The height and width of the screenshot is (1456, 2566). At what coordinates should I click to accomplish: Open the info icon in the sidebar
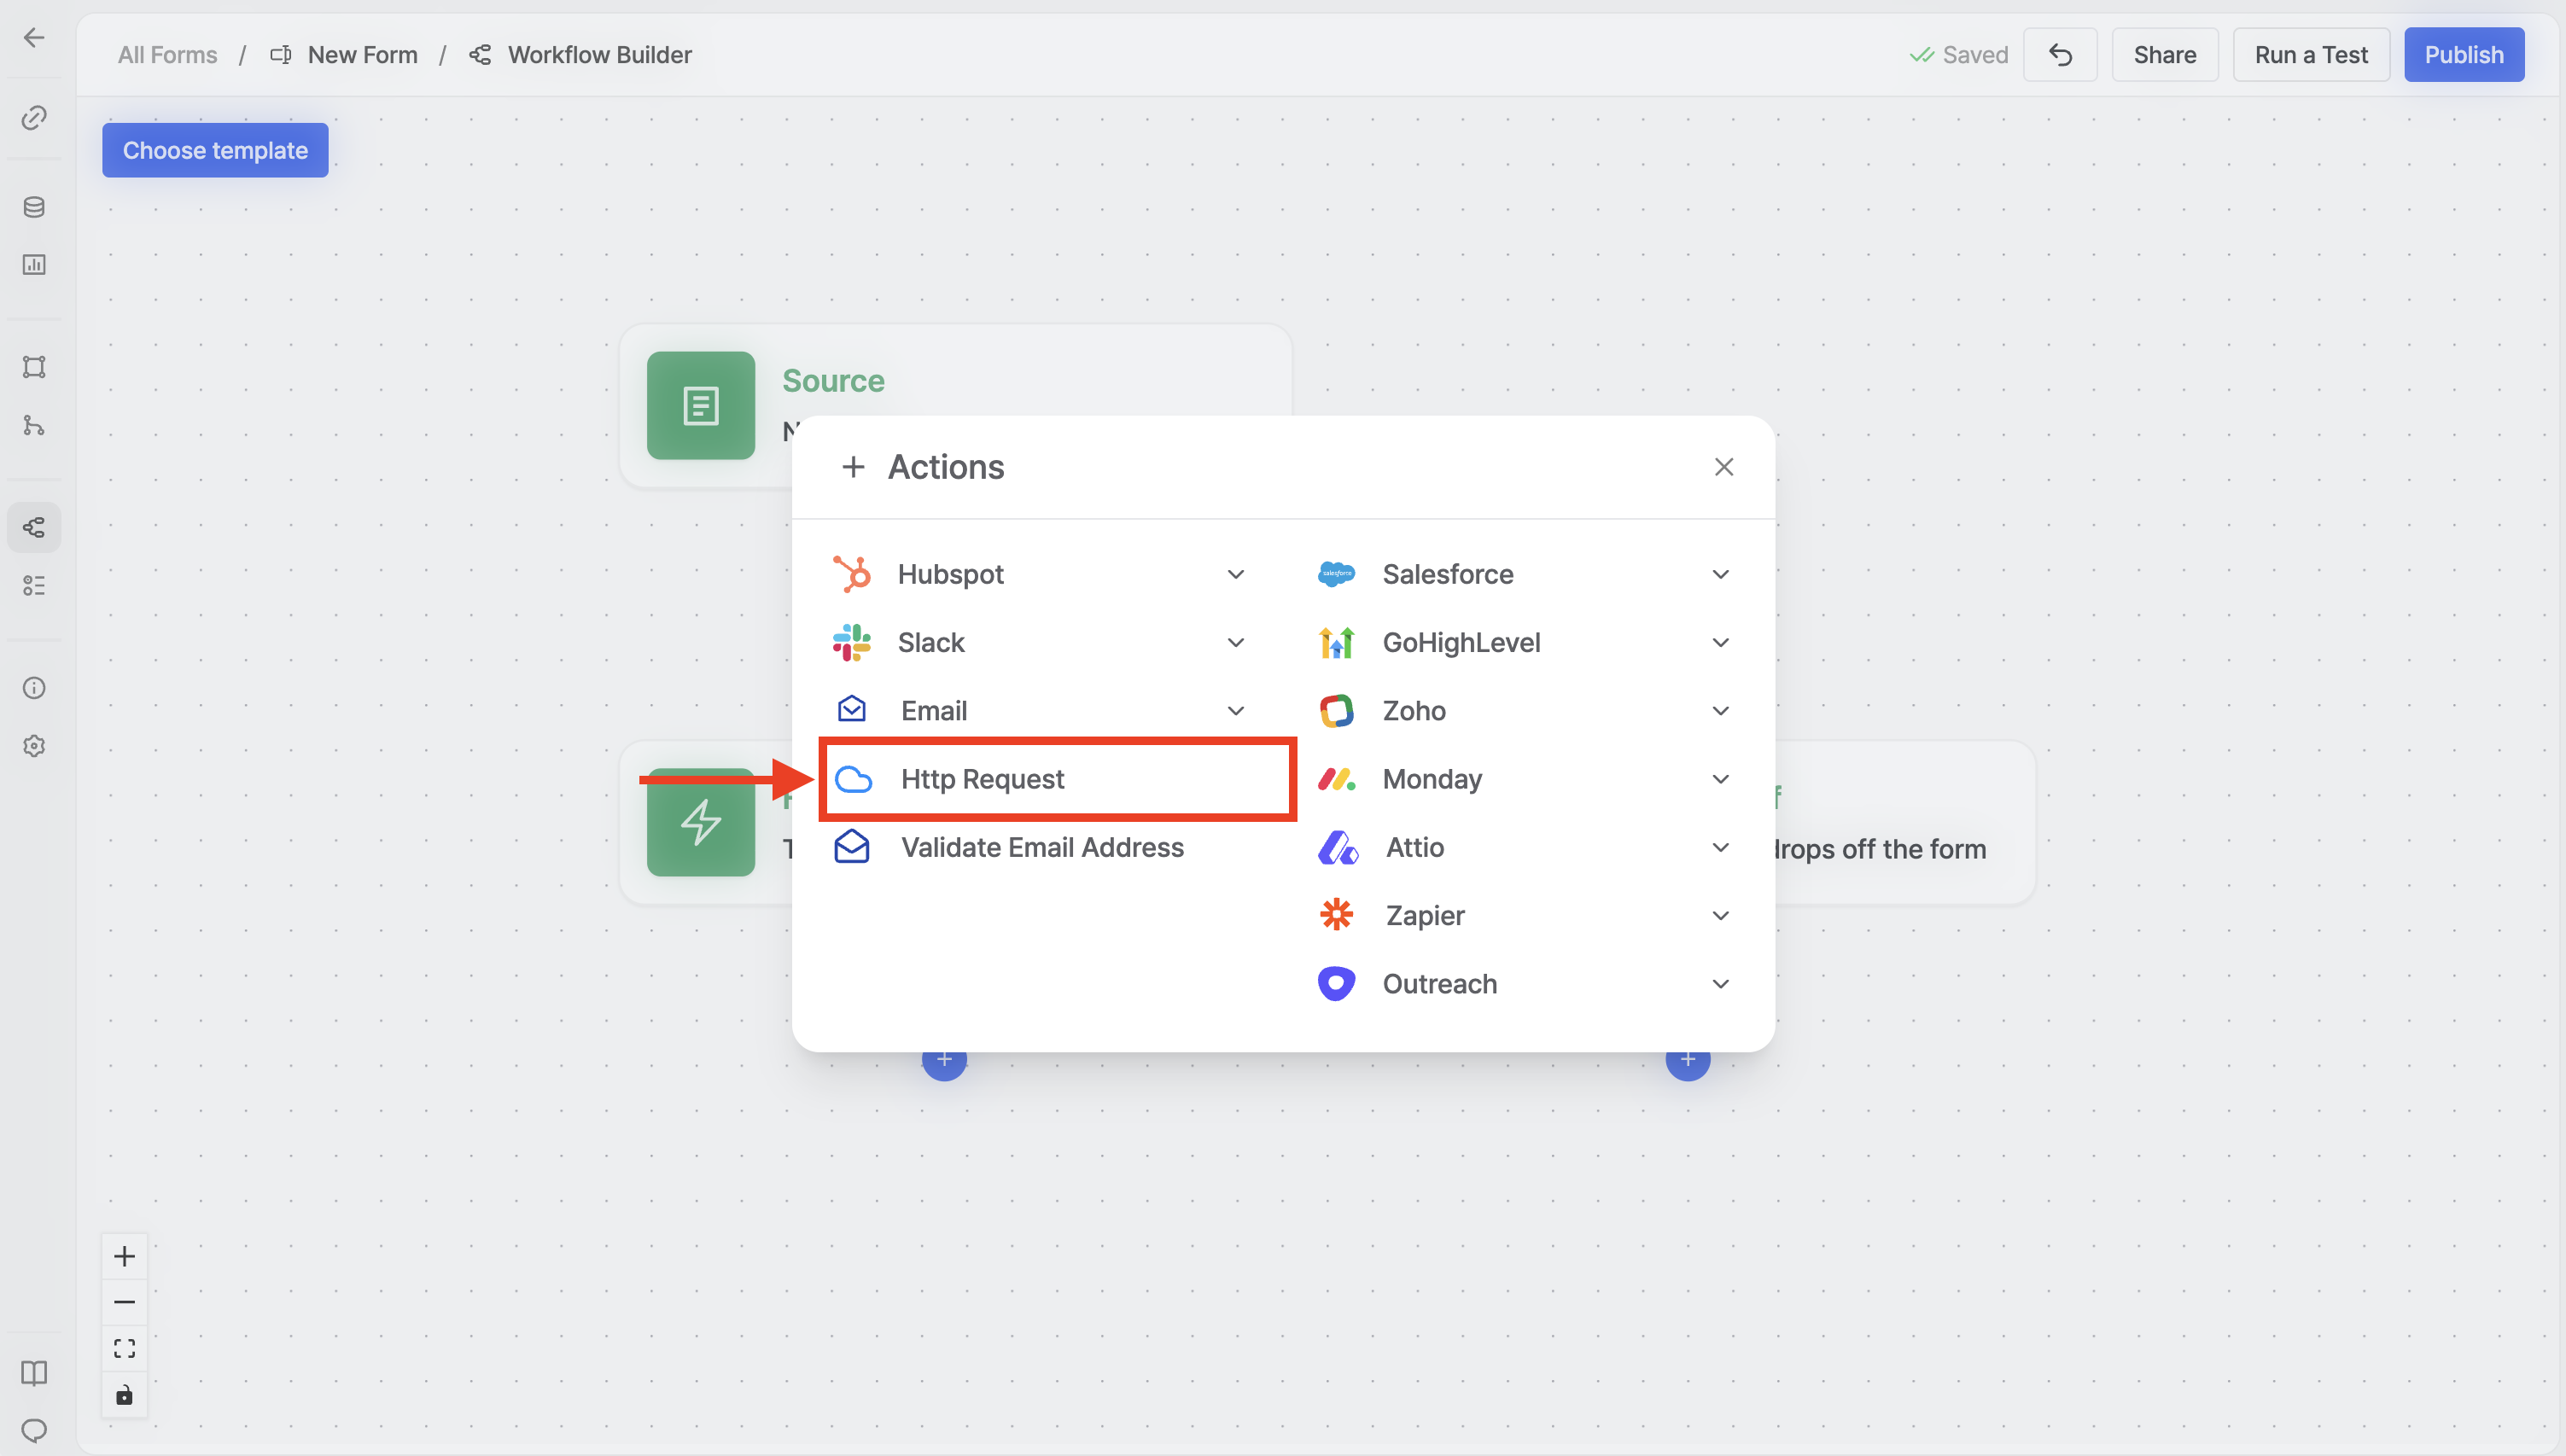pyautogui.click(x=34, y=688)
